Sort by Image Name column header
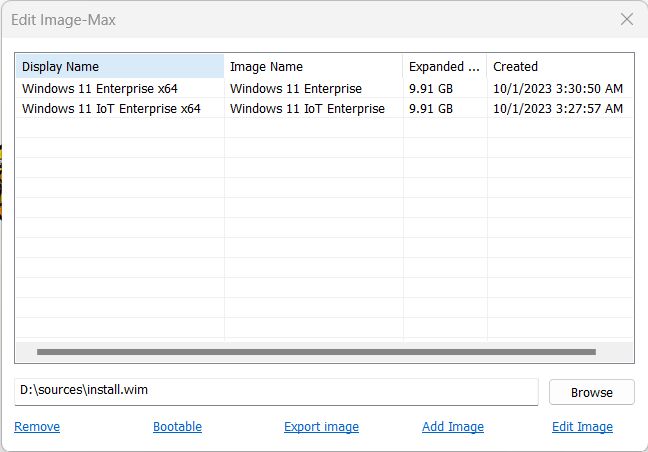 pos(313,67)
